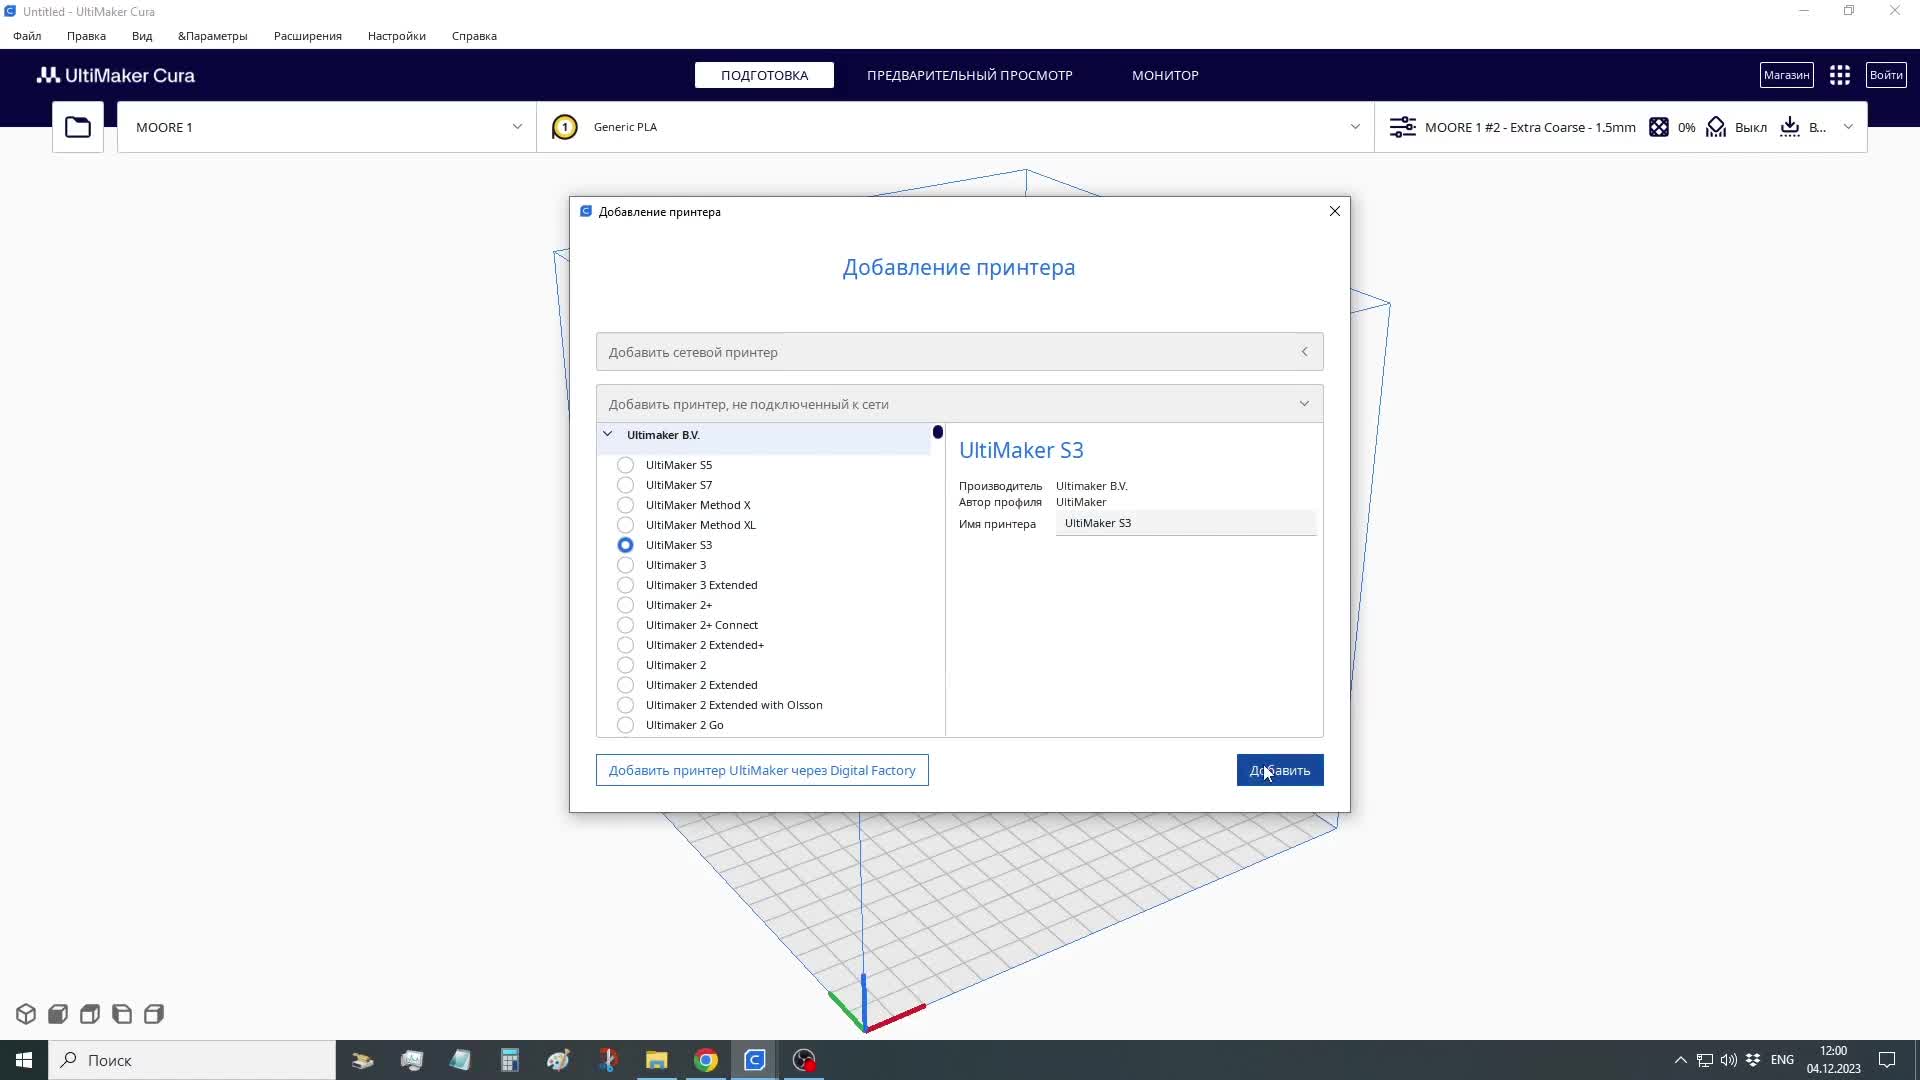Open the Generic PLA material dropdown

pyautogui.click(x=955, y=127)
